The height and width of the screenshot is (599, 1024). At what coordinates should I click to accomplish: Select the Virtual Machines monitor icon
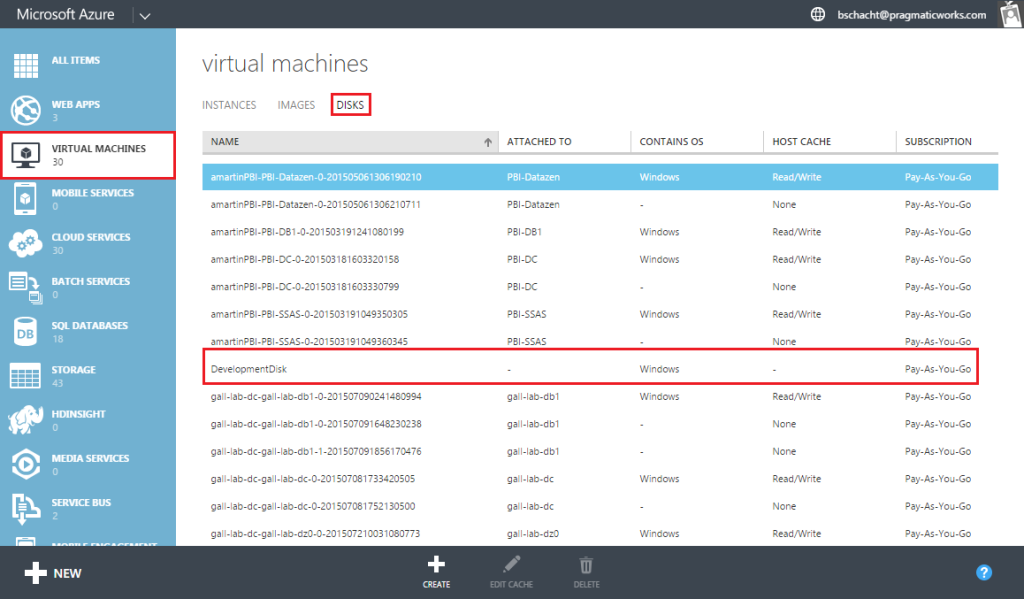pos(25,155)
